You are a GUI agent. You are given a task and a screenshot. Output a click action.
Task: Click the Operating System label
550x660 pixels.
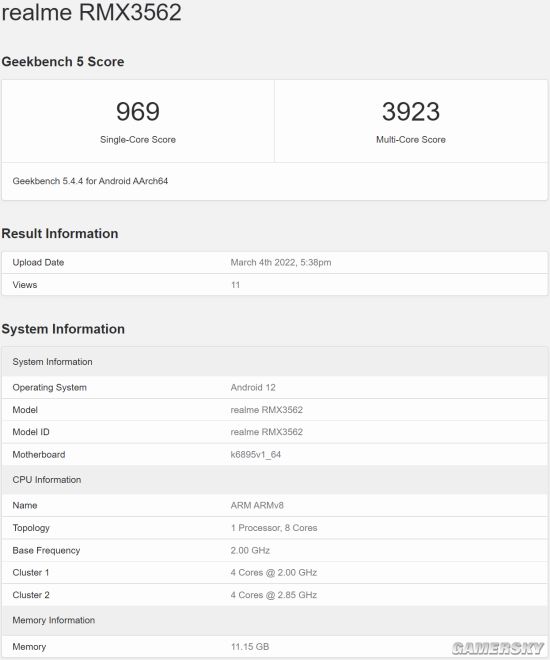click(x=49, y=388)
